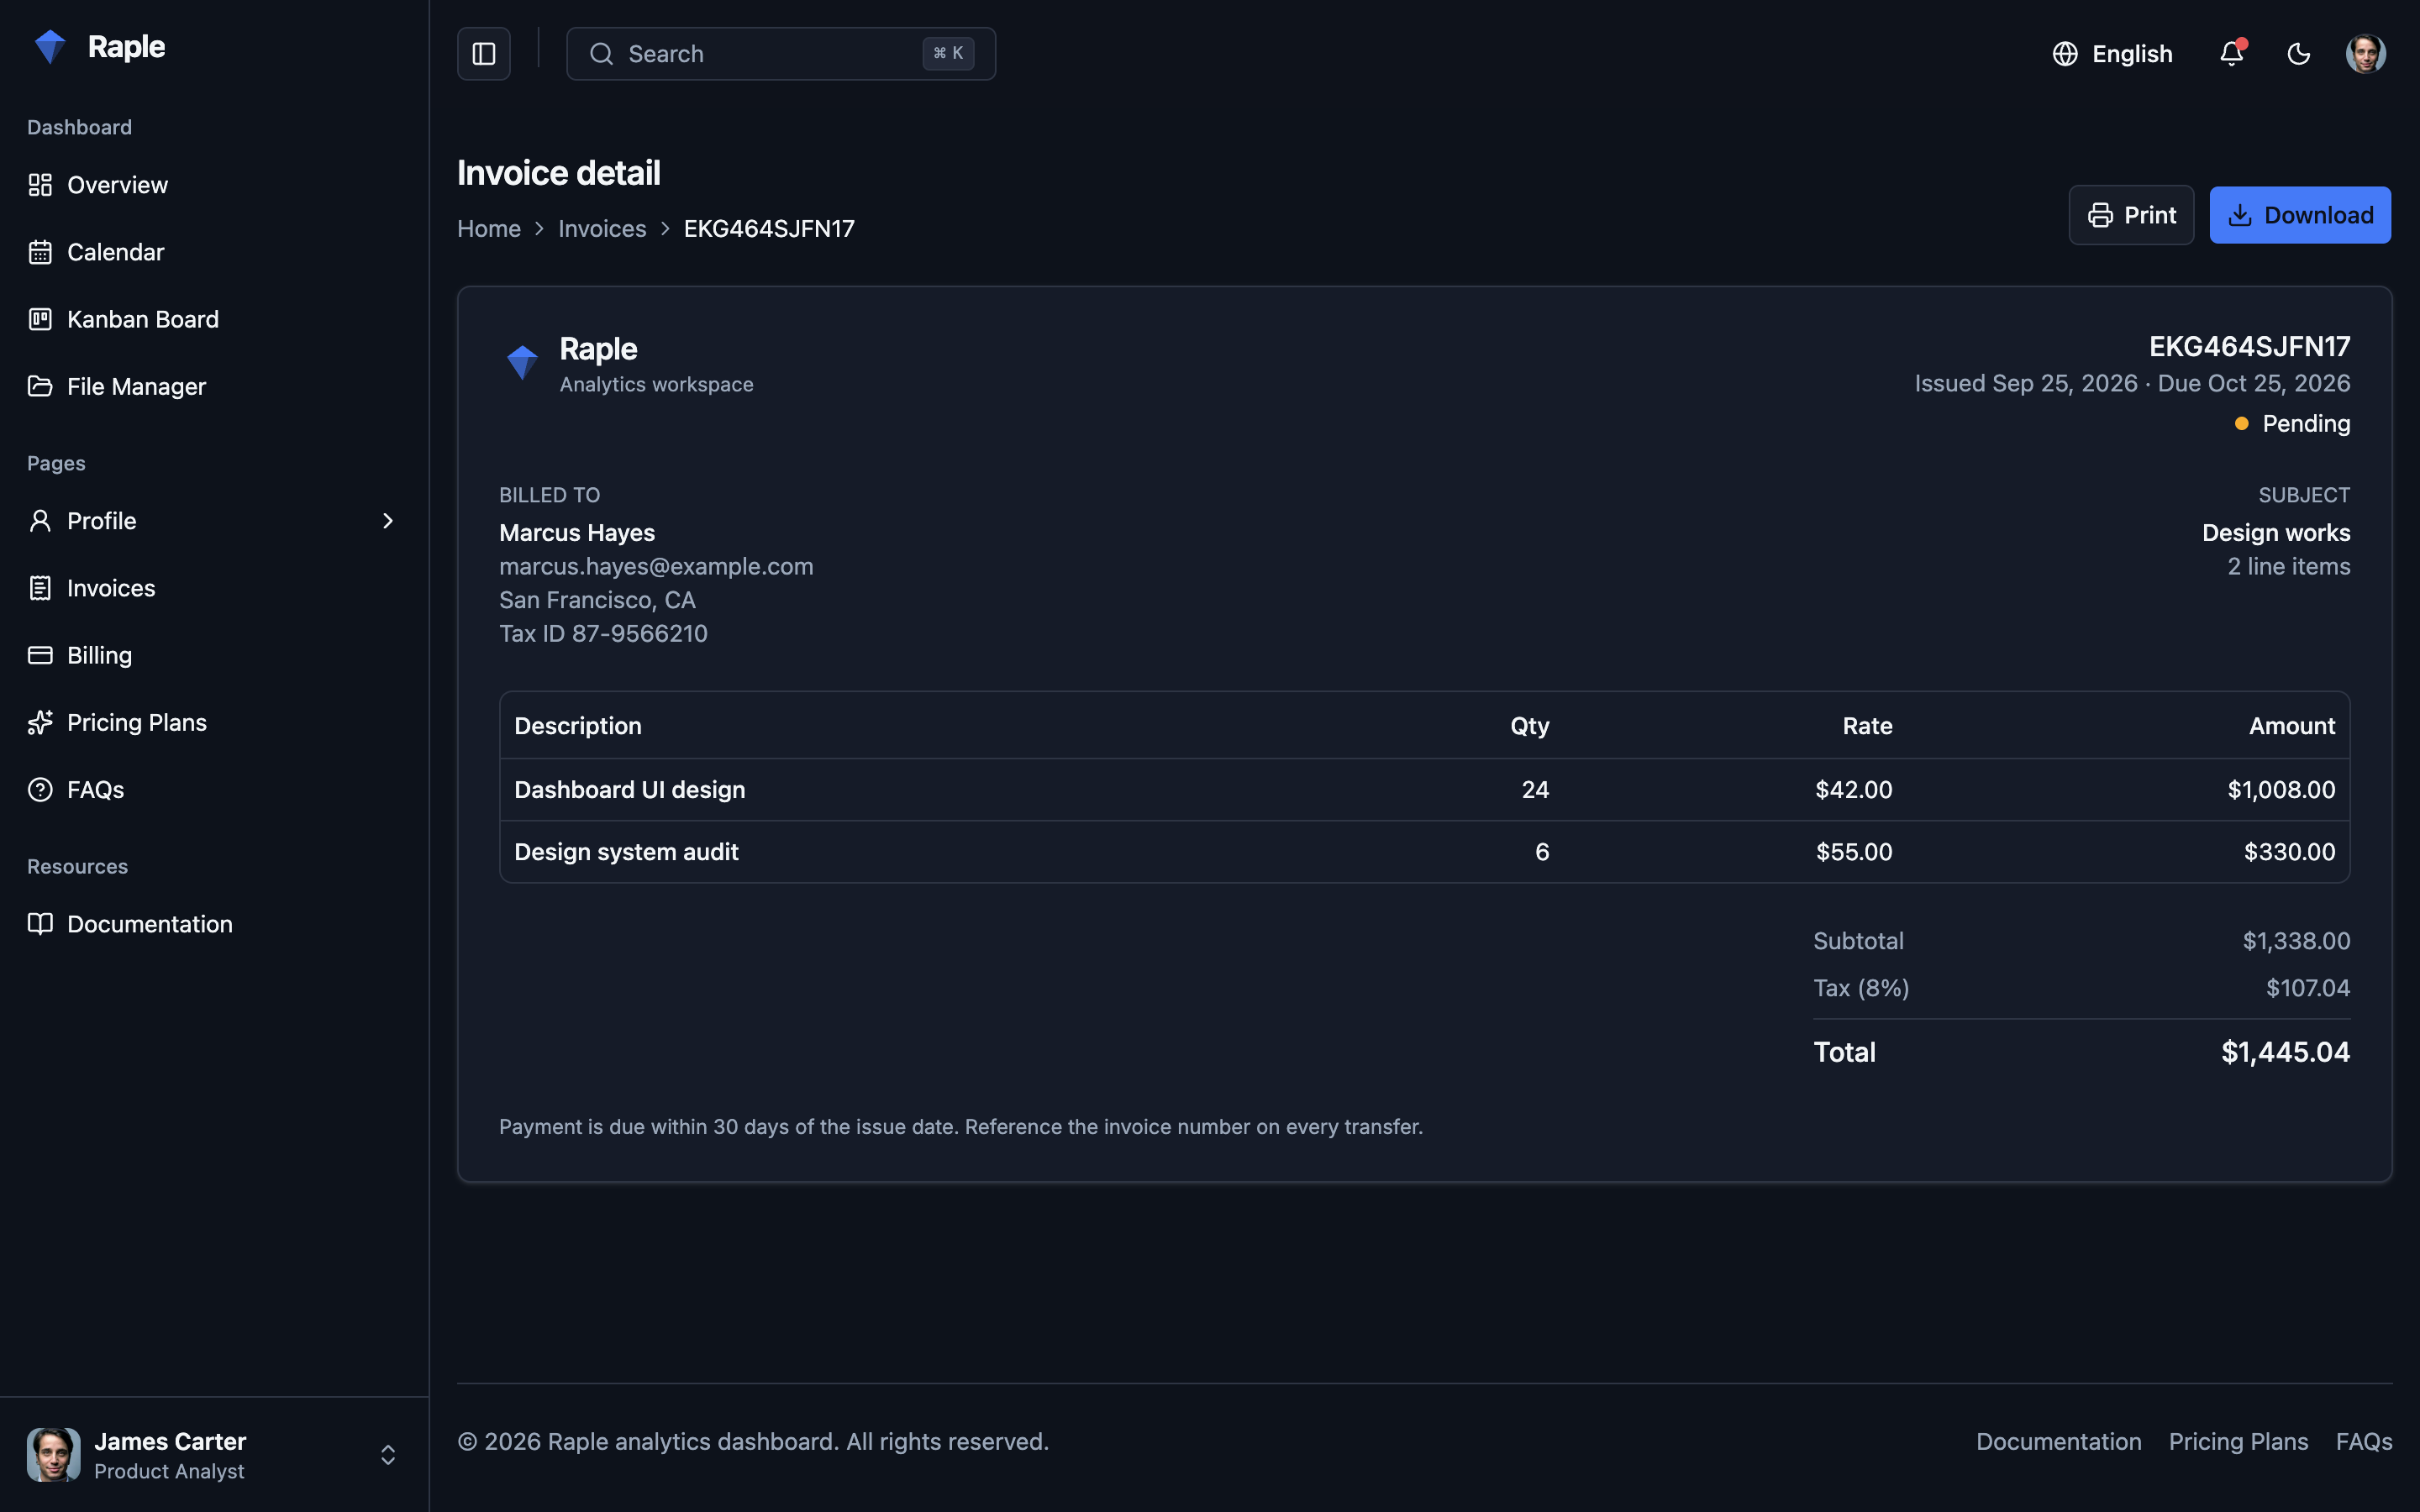Open the footer Documentation link
Image resolution: width=2420 pixels, height=1512 pixels.
2058,1441
